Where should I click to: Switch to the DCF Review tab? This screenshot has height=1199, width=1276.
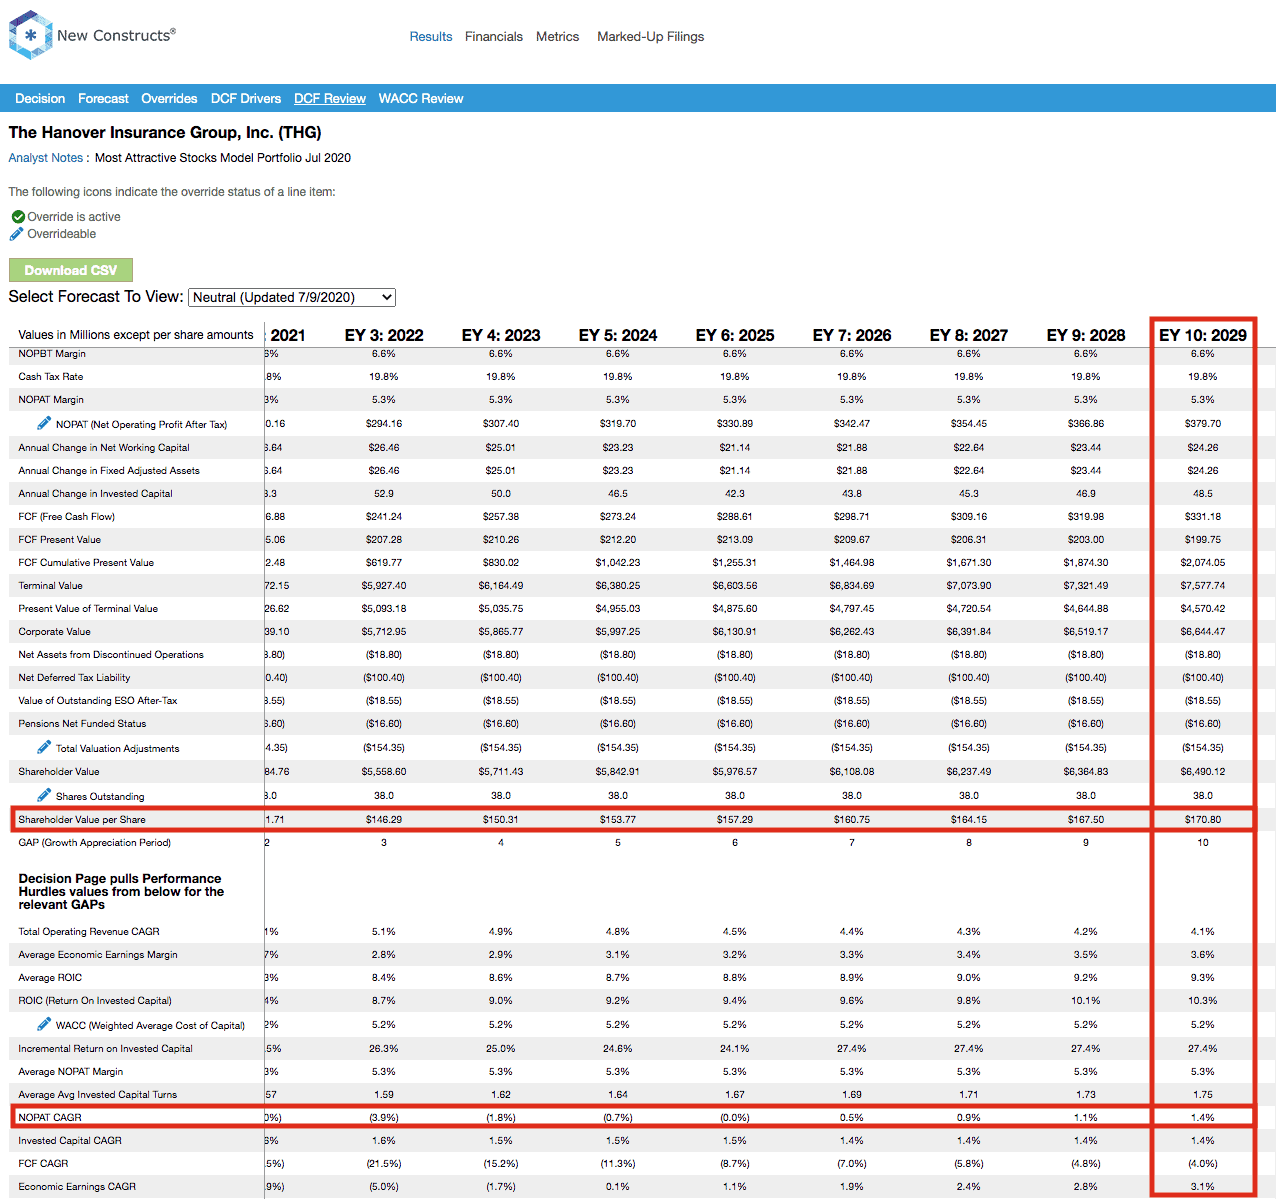330,98
